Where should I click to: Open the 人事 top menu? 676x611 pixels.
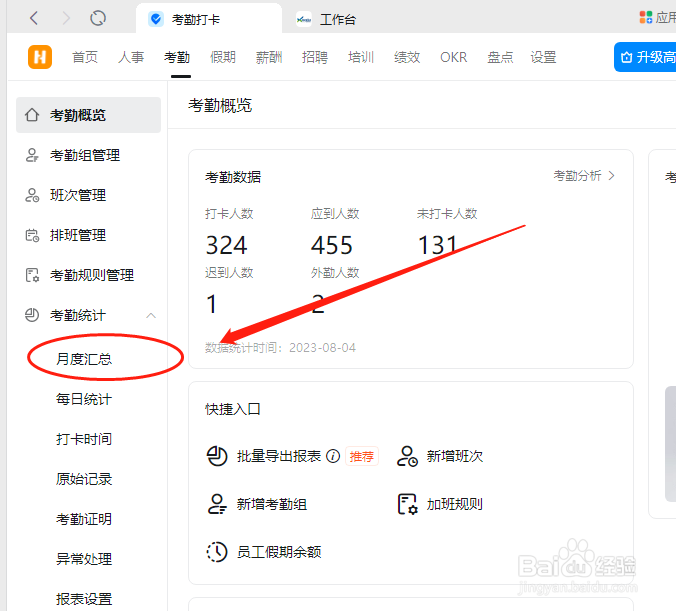click(131, 57)
